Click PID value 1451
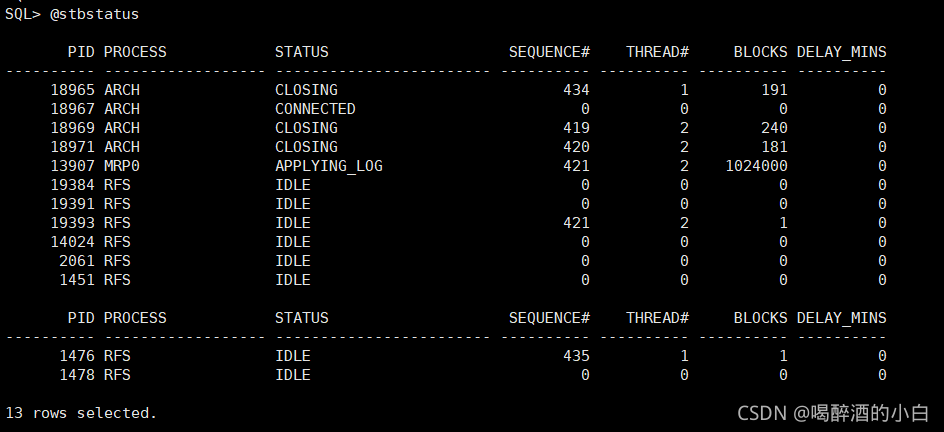Screen dimensions: 944x432 tap(77, 280)
